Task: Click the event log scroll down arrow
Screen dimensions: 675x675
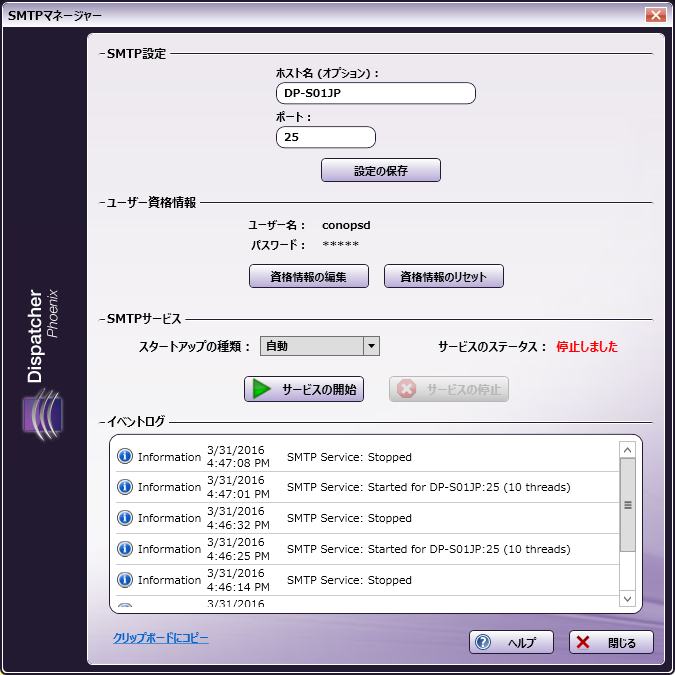Action: (627, 599)
